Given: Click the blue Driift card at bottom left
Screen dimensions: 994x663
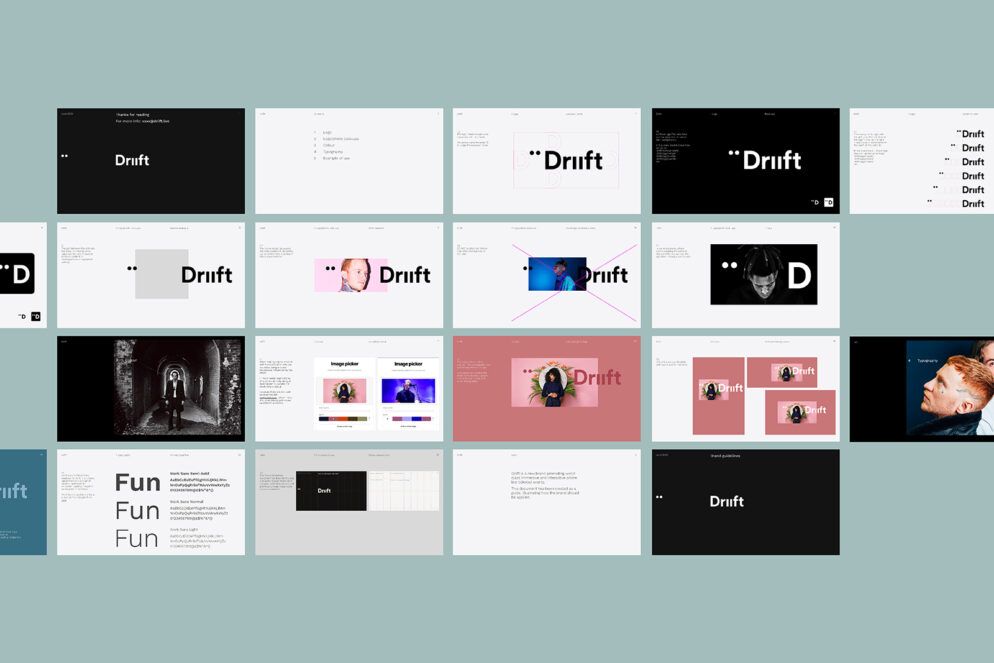Looking at the screenshot, I should (20, 501).
